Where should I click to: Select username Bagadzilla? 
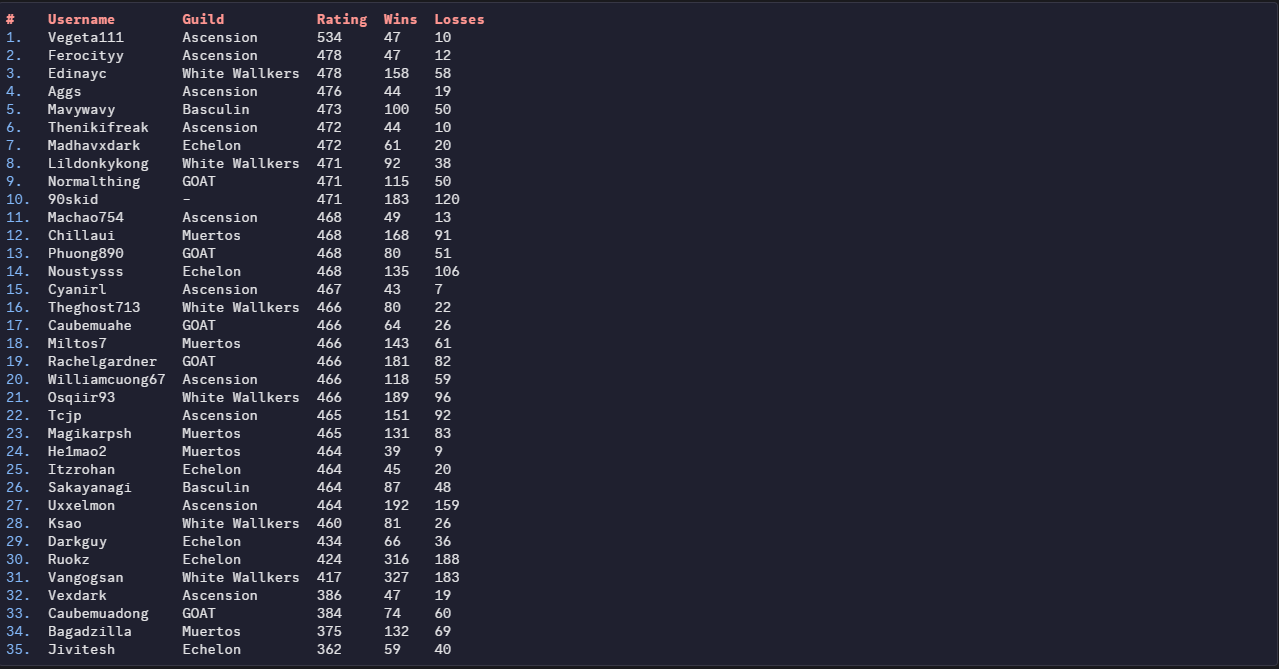pyautogui.click(x=90, y=631)
